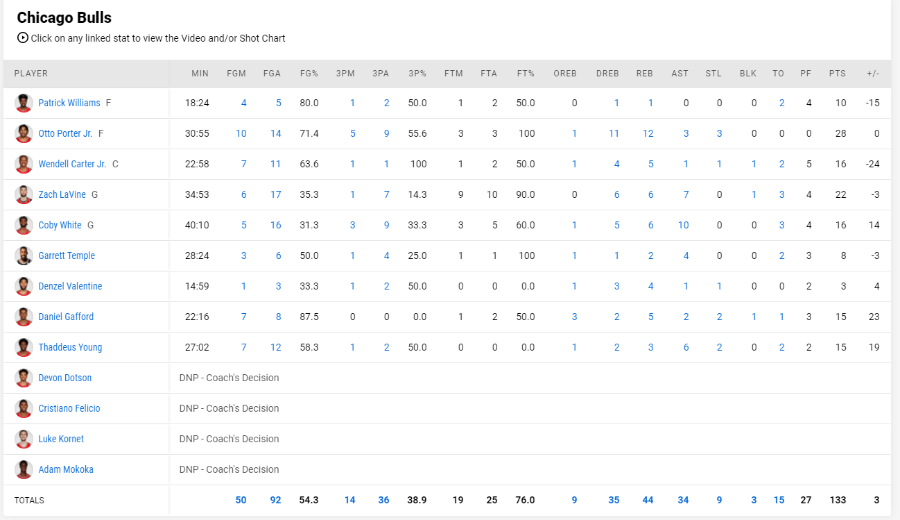
Task: Click Otto Porter Jr.'s headshot icon
Action: [24, 133]
